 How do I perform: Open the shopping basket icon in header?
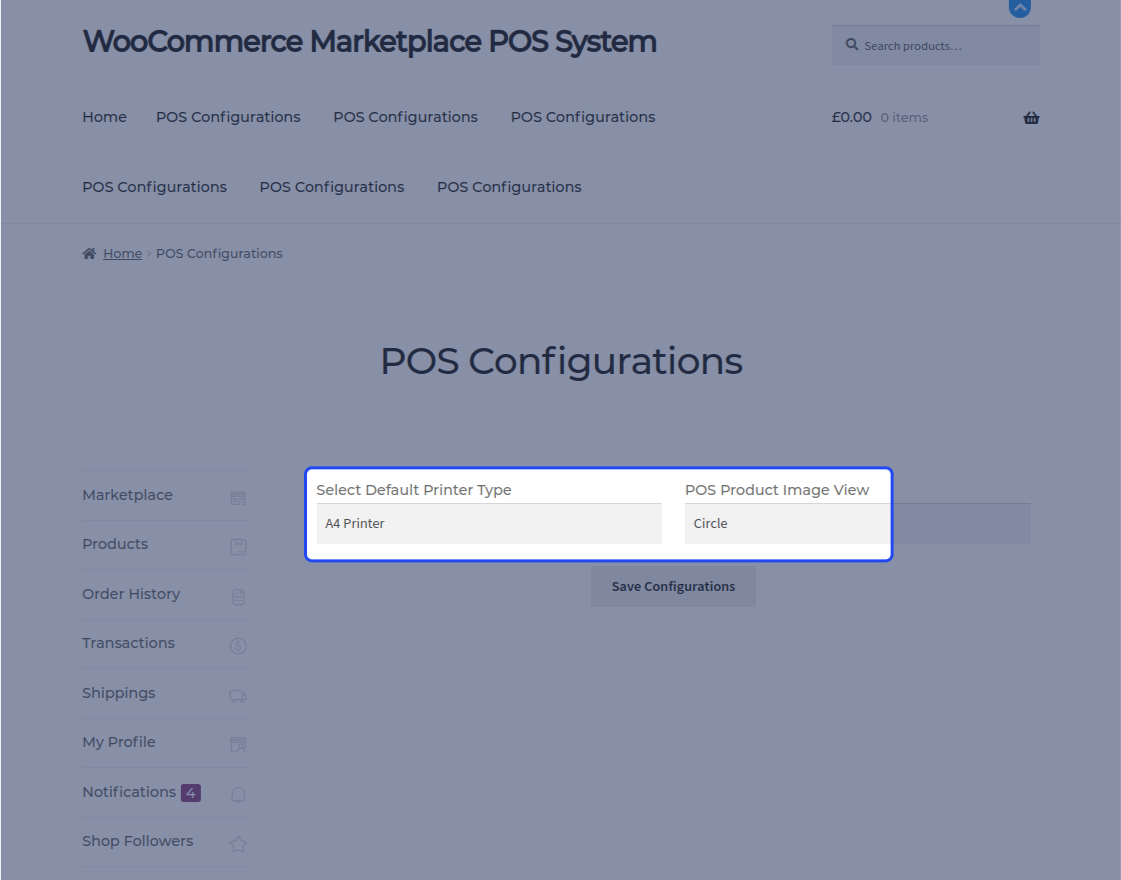[1031, 118]
